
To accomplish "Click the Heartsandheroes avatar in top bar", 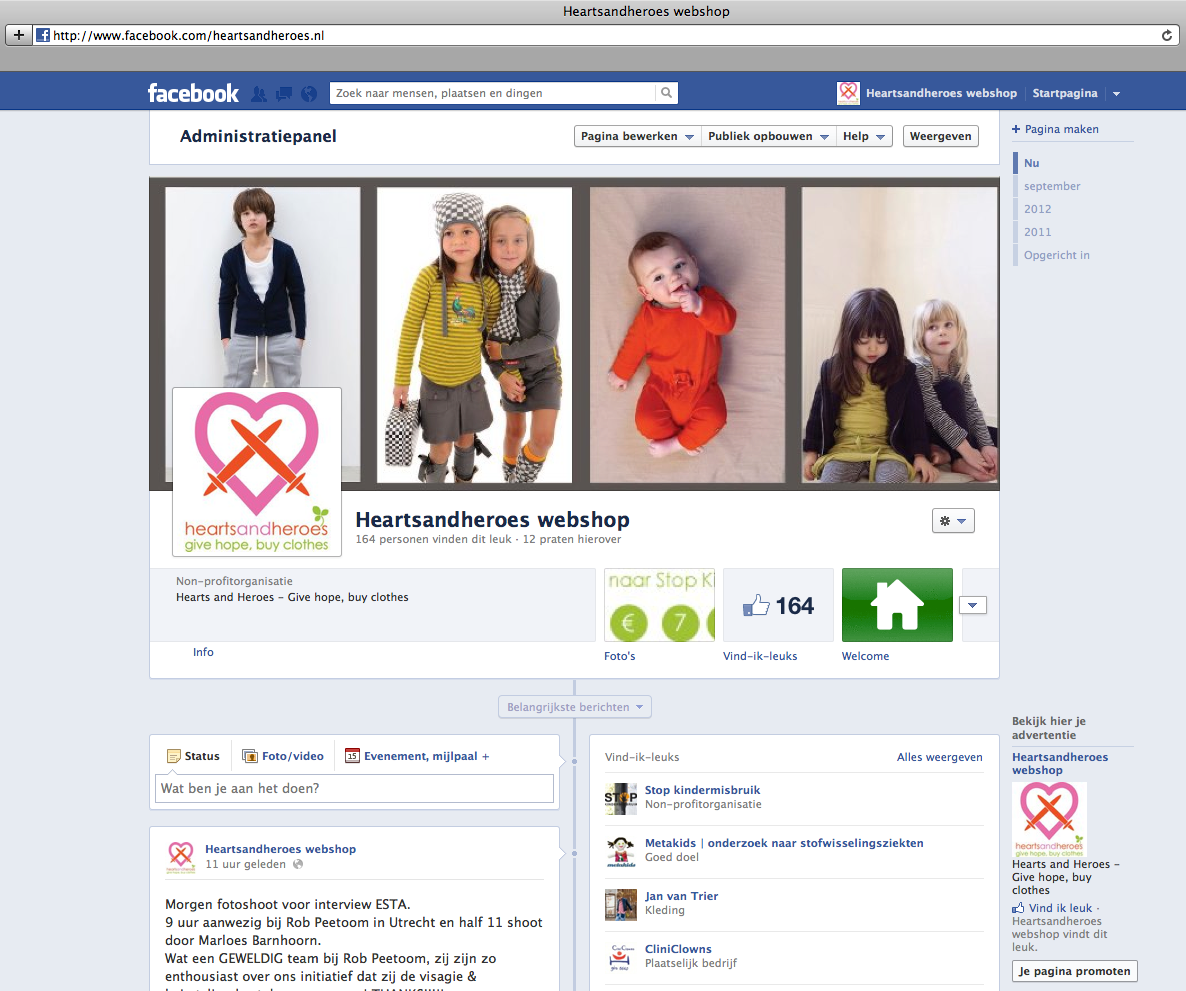I will tap(848, 93).
